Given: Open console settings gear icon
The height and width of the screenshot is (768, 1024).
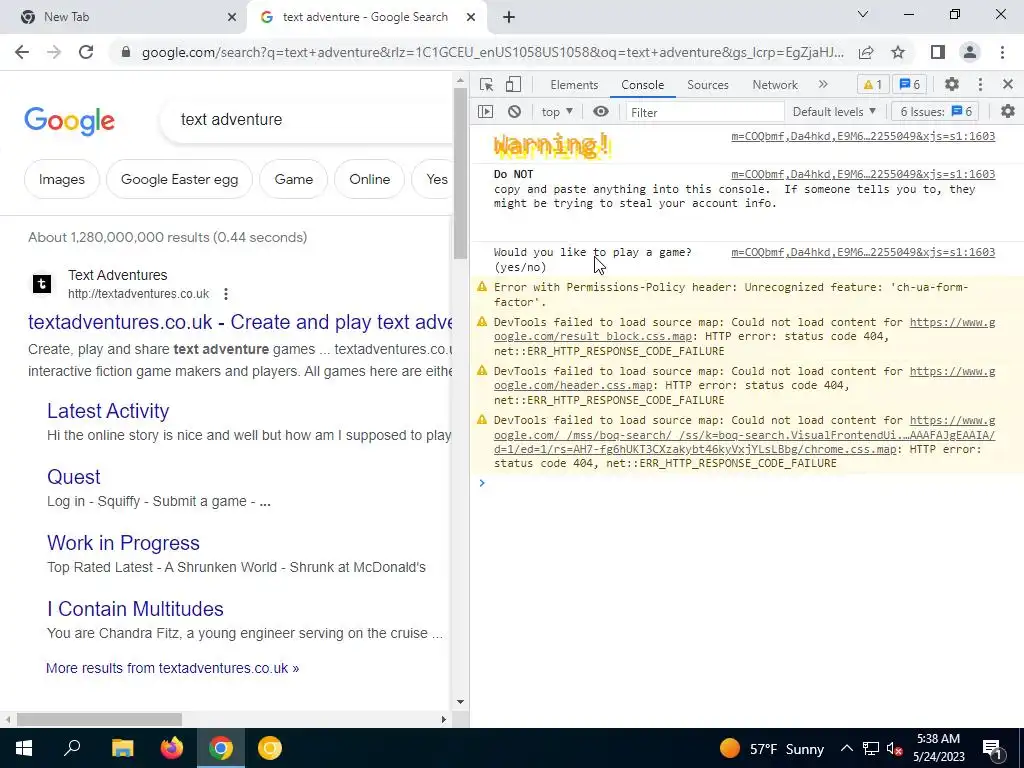Looking at the screenshot, I should click(x=1008, y=112).
